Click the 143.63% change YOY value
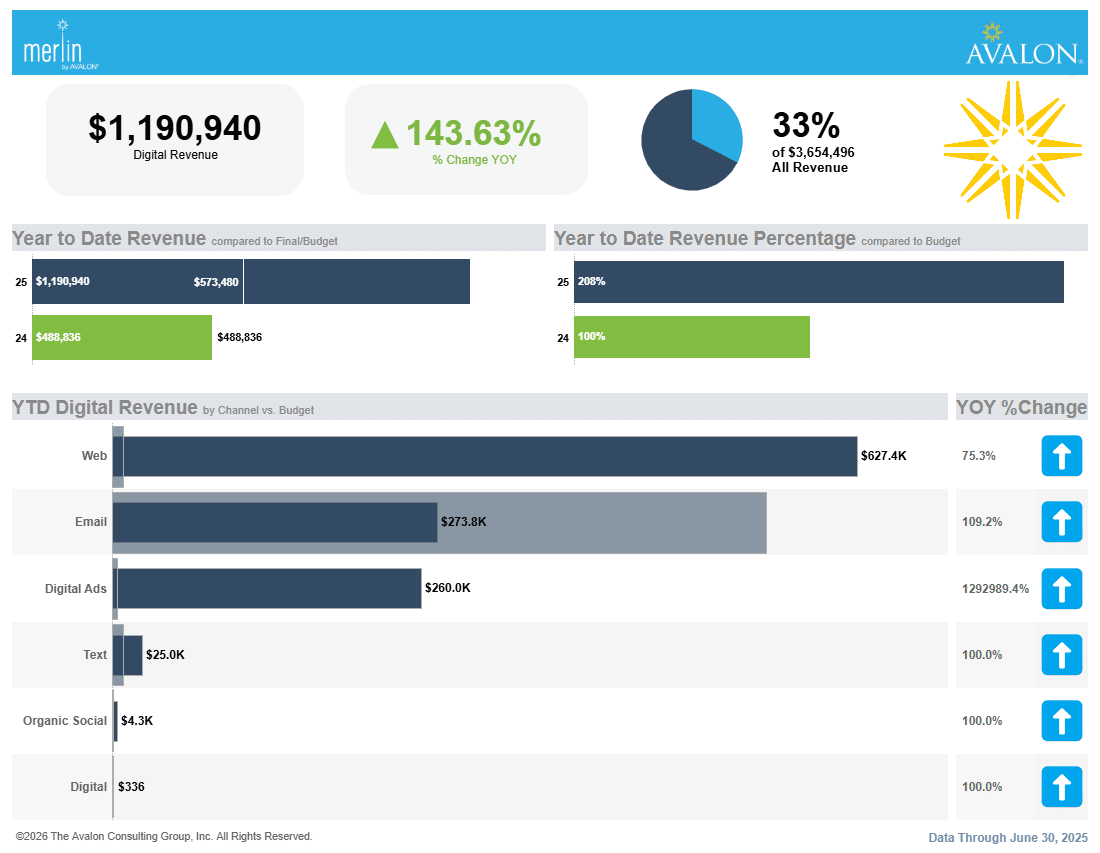The image size is (1100, 853). coord(474,133)
